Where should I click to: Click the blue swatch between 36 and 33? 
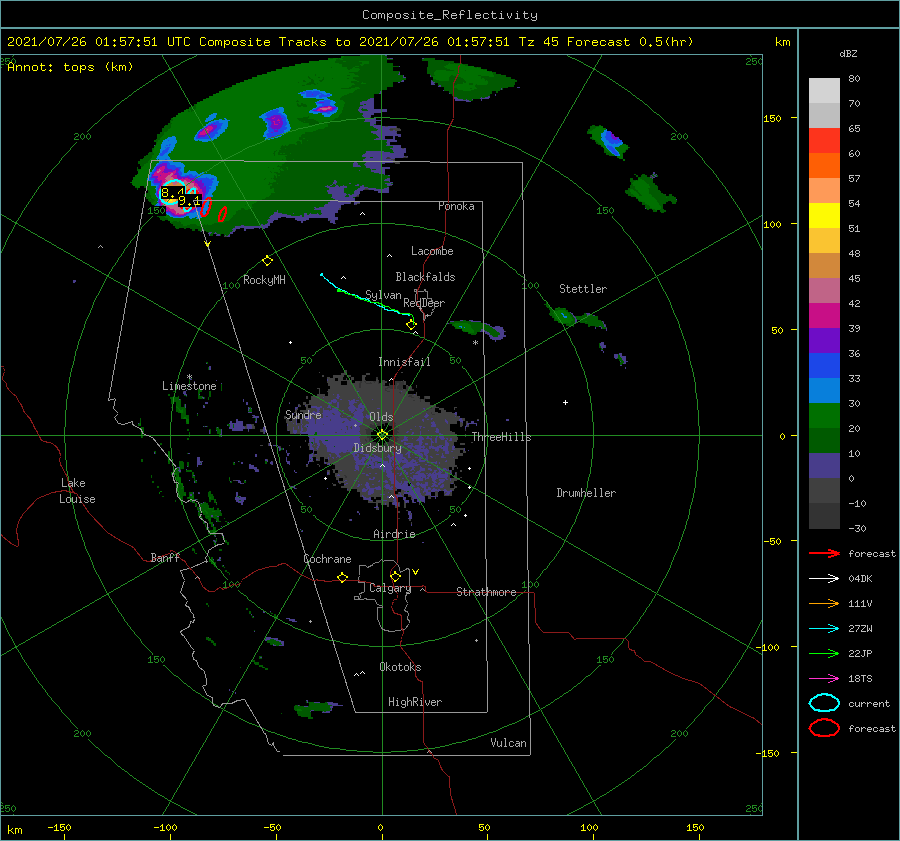tap(824, 366)
